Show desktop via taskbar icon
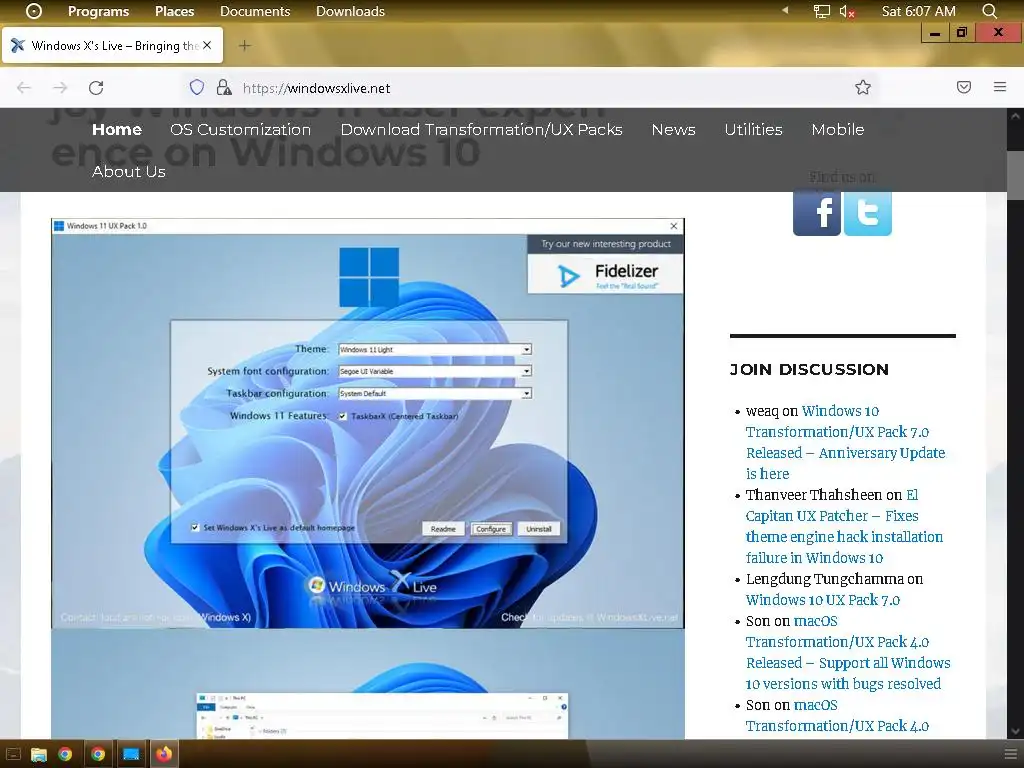 pyautogui.click(x=13, y=754)
